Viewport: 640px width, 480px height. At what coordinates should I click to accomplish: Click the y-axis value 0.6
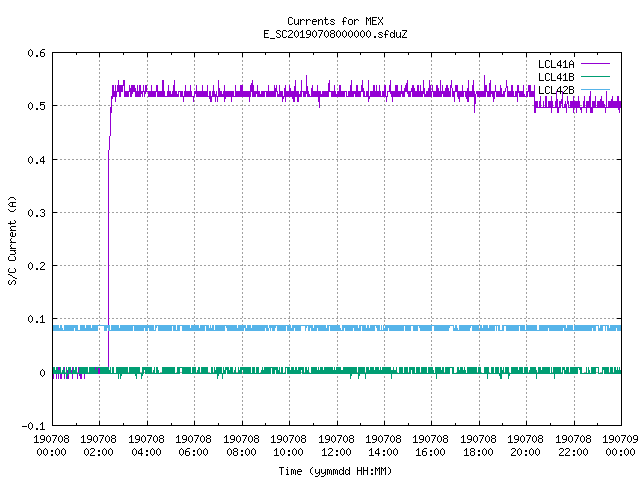pyautogui.click(x=36, y=53)
